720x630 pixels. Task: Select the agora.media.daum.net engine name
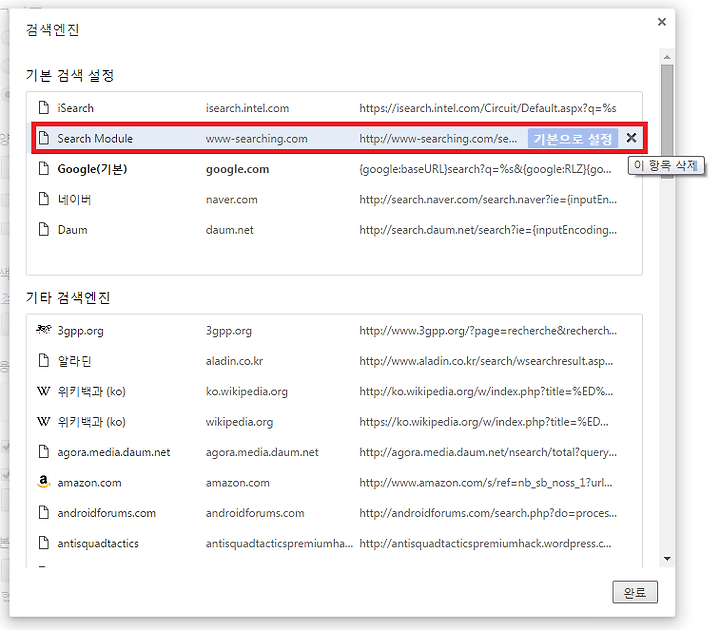click(x=114, y=452)
